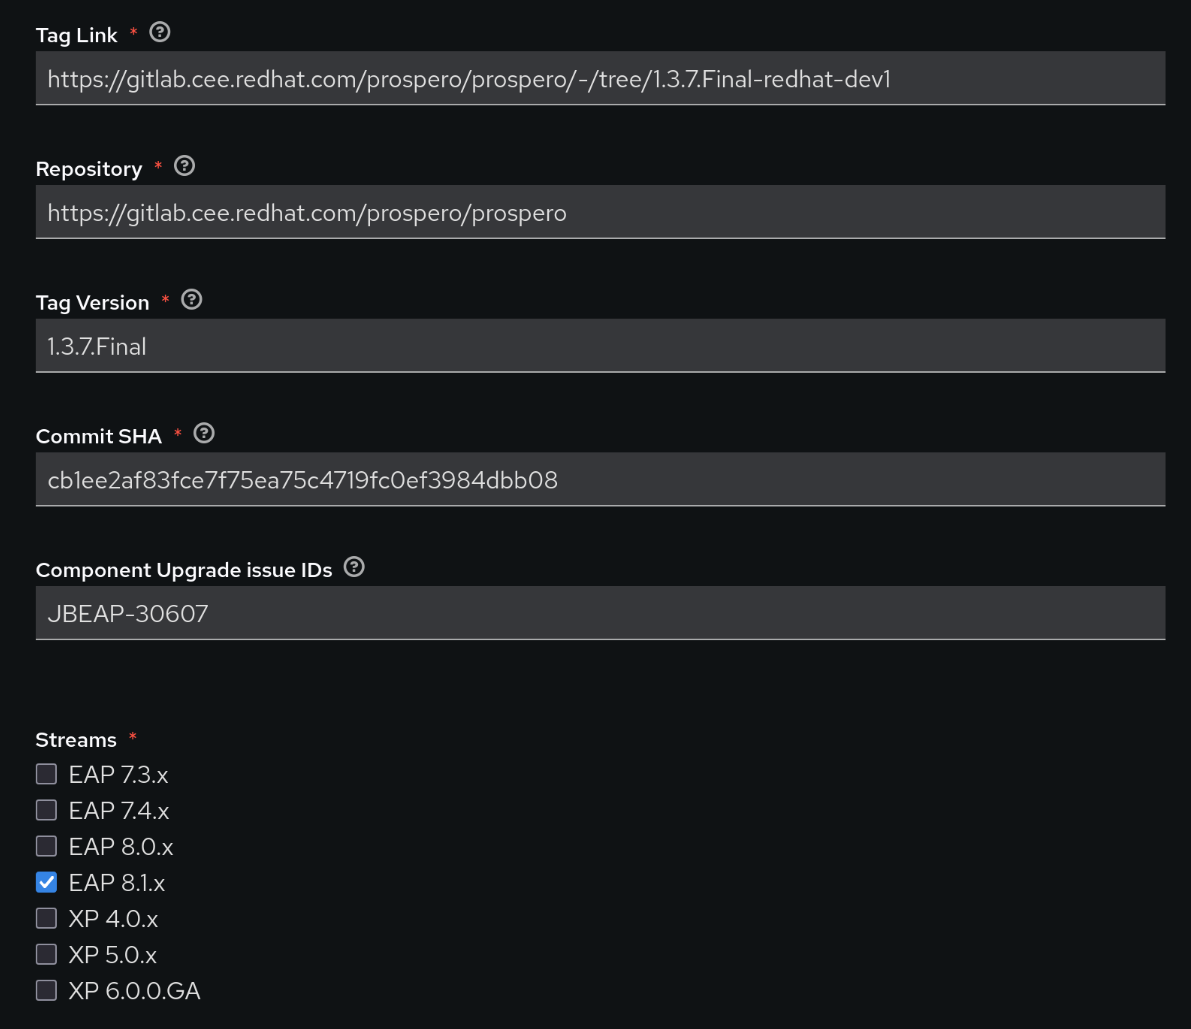The image size is (1191, 1029).
Task: Show help for Tag Version
Action: 191,300
